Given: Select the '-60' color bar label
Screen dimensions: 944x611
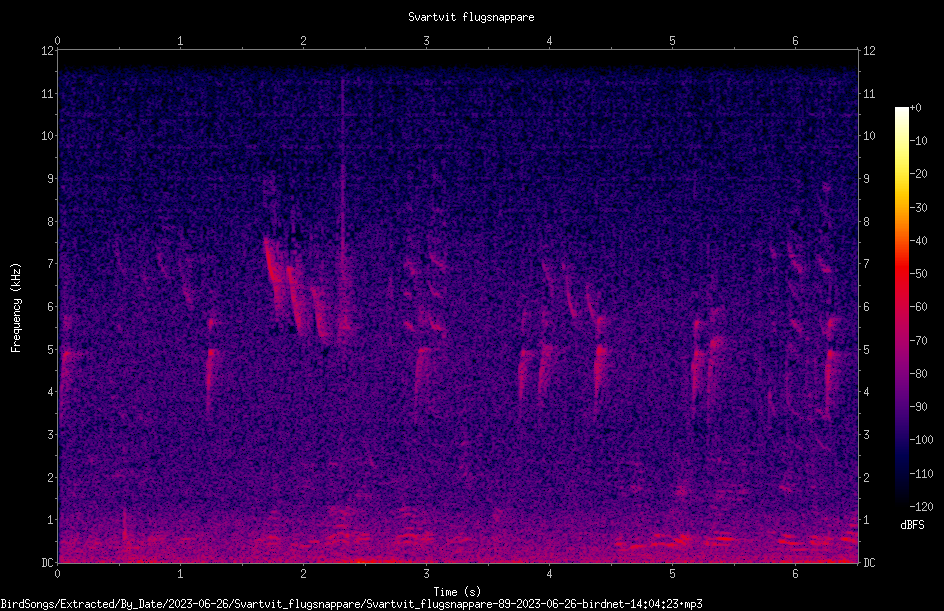Looking at the screenshot, I should (918, 307).
